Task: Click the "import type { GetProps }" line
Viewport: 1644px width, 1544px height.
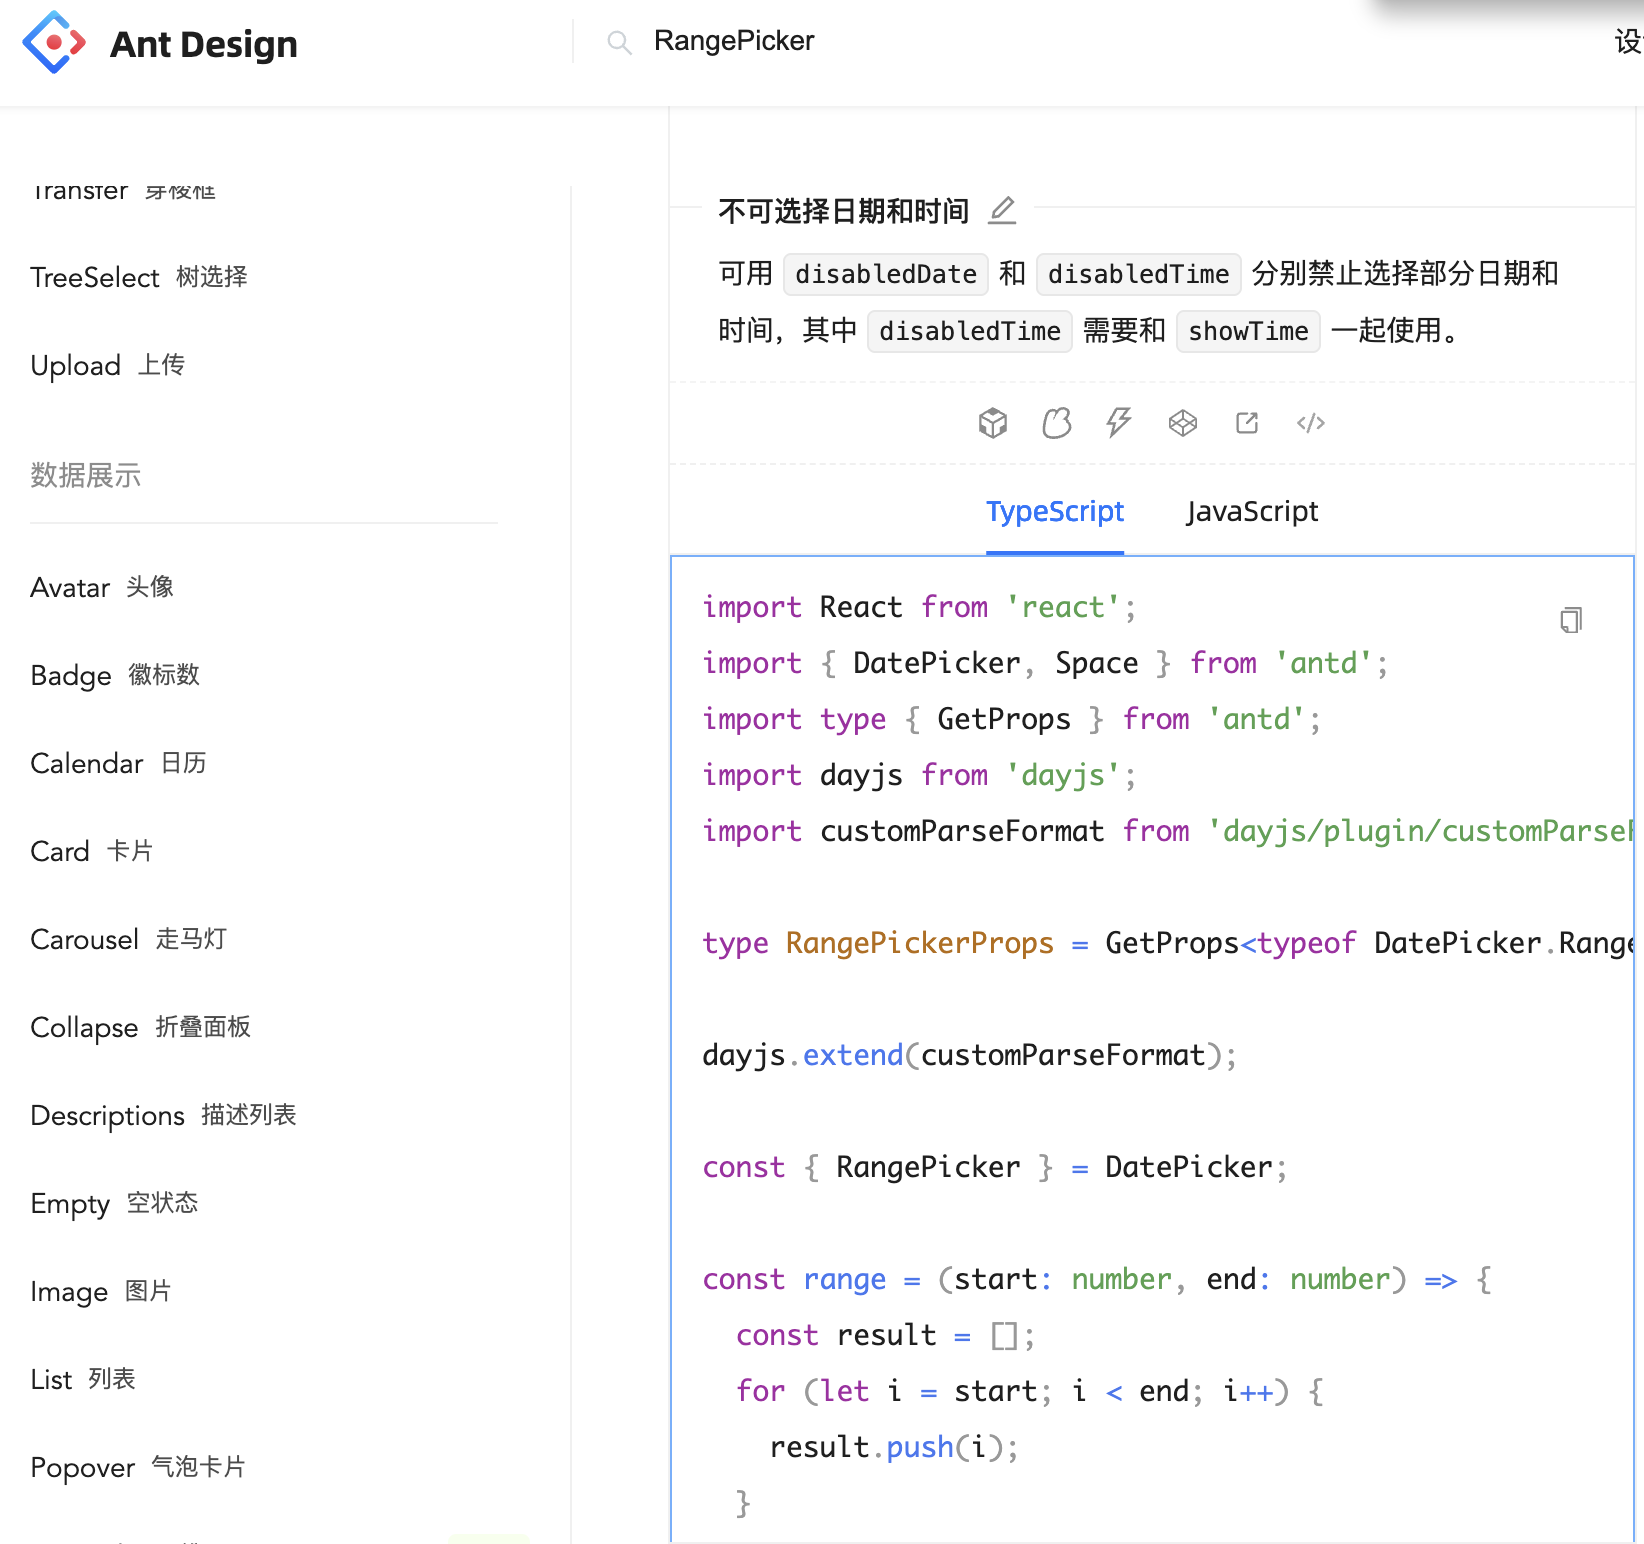Action: click(x=1012, y=719)
